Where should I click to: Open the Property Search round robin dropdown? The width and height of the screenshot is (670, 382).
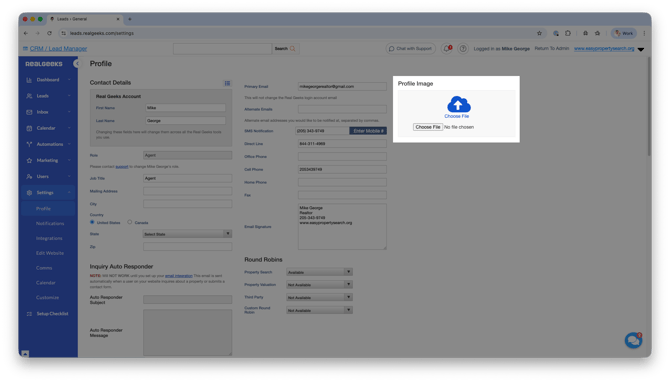coord(319,272)
